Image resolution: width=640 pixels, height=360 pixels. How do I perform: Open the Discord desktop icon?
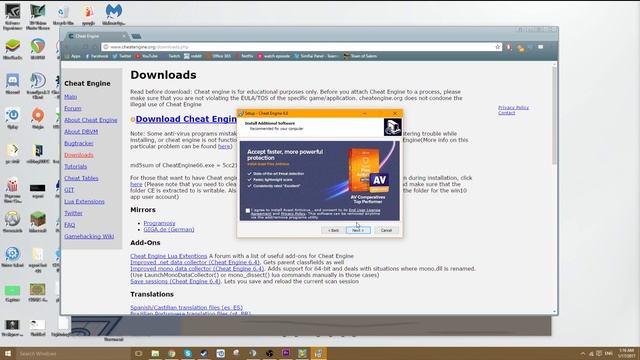click(13, 84)
